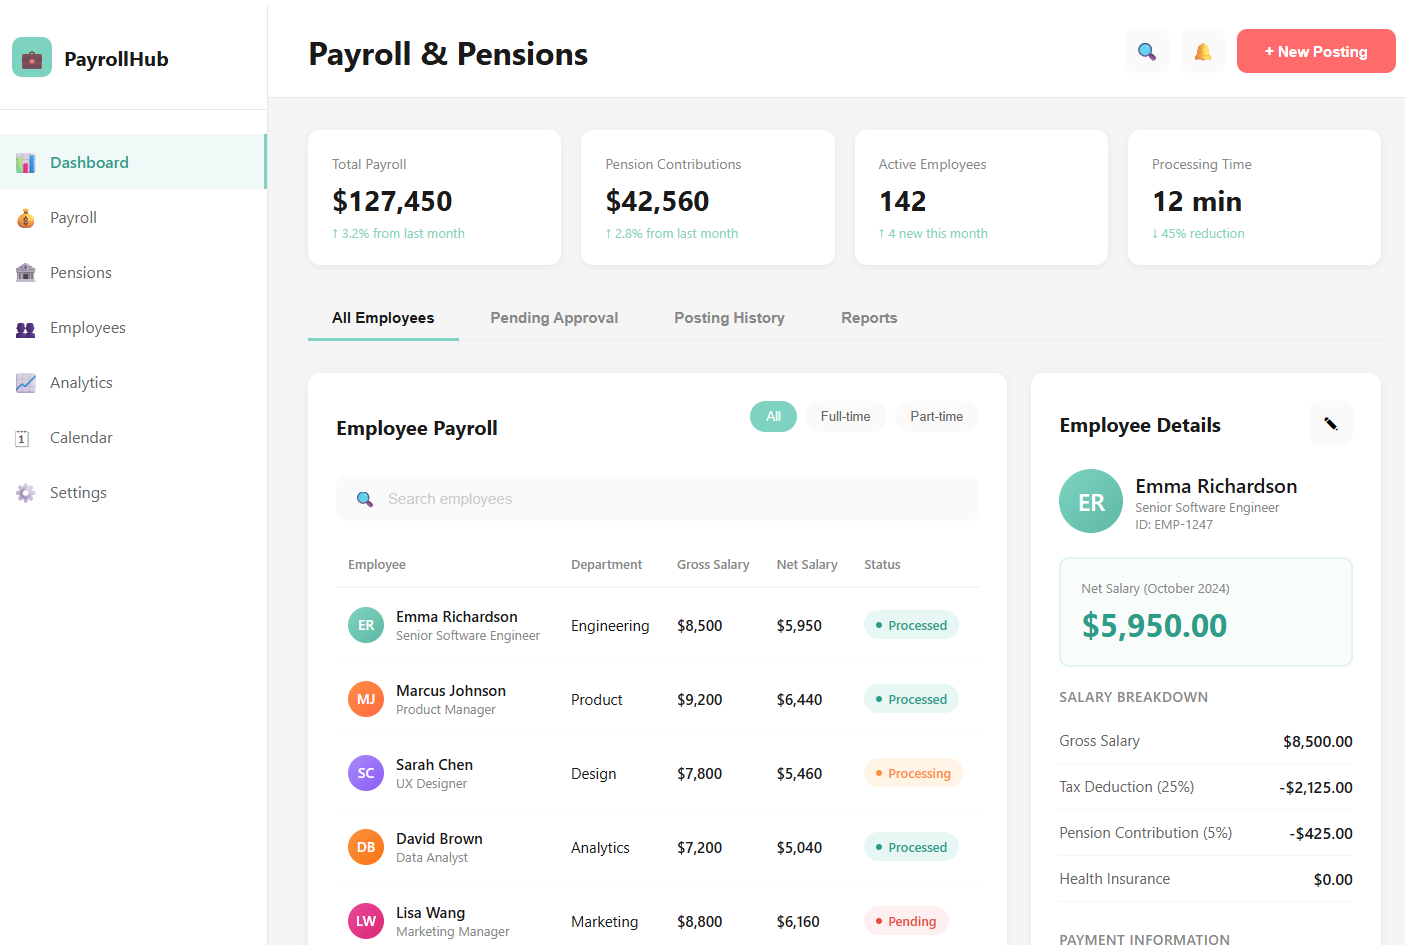Enable the All employees filter pill
The height and width of the screenshot is (945, 1405).
[x=773, y=416]
